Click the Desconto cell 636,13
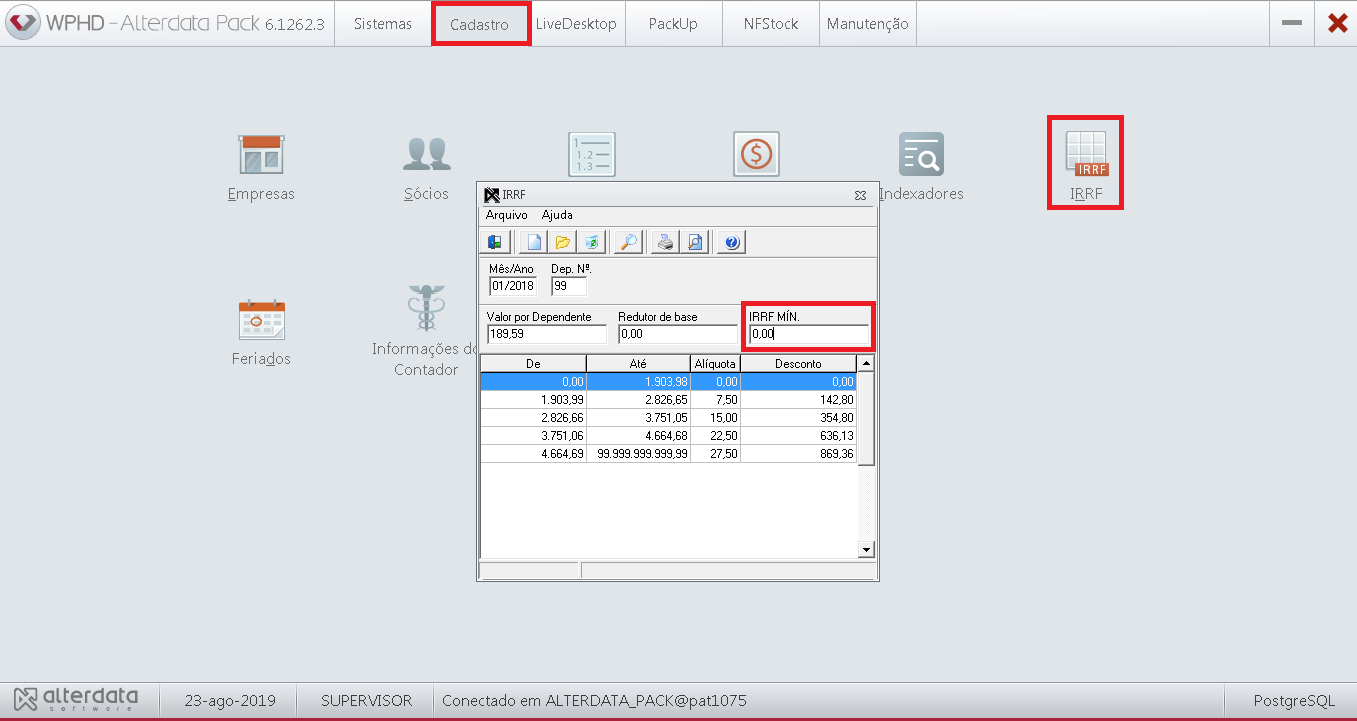The width and height of the screenshot is (1357, 721). [x=798, y=435]
